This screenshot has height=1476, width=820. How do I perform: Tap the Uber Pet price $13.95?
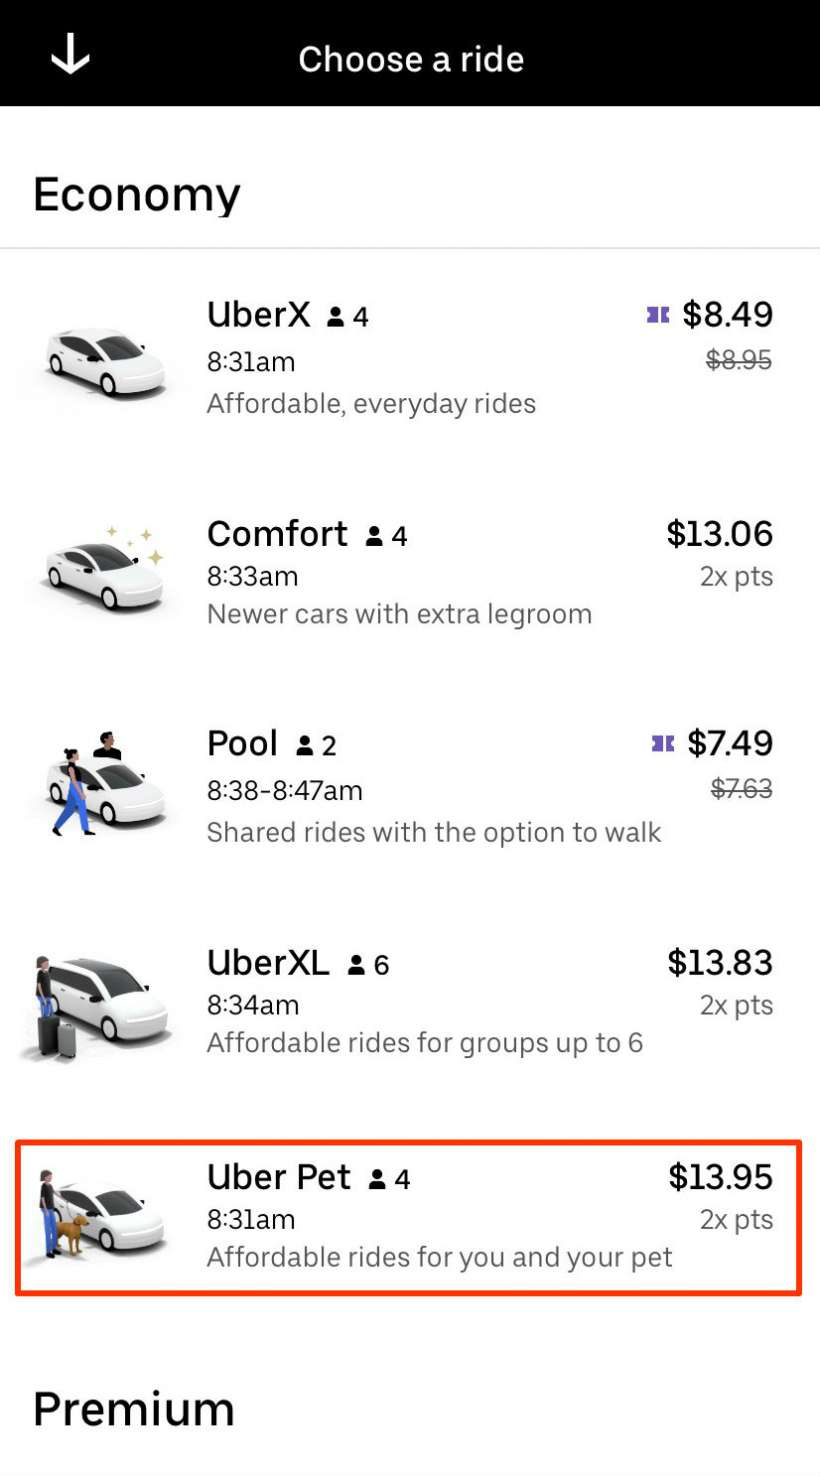[720, 1177]
